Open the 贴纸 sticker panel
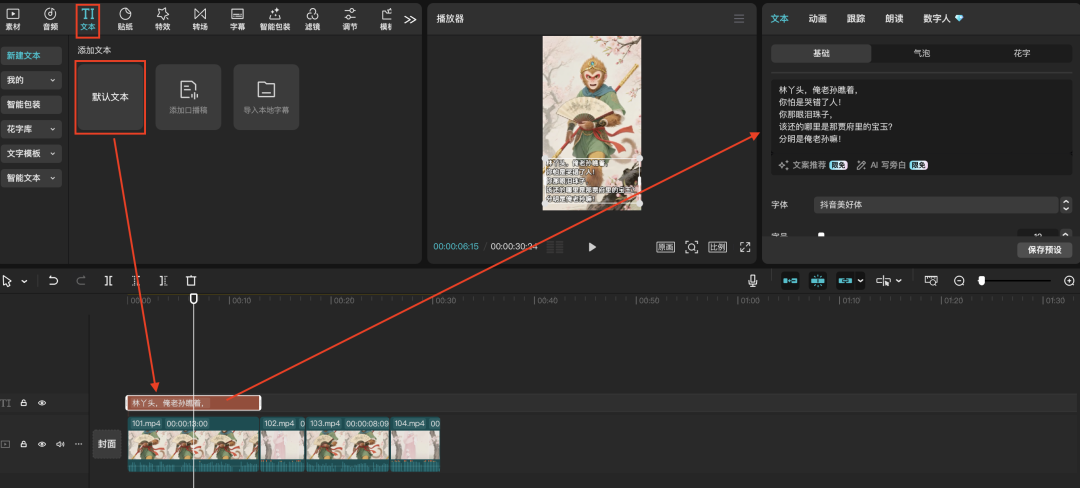The height and width of the screenshot is (488, 1080). (x=125, y=18)
